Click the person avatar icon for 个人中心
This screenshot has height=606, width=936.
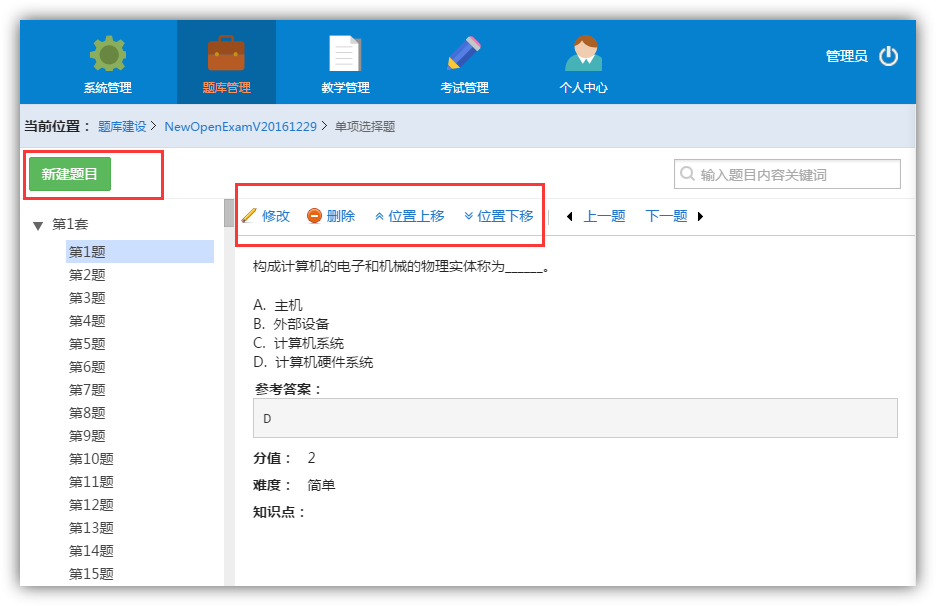[x=584, y=53]
